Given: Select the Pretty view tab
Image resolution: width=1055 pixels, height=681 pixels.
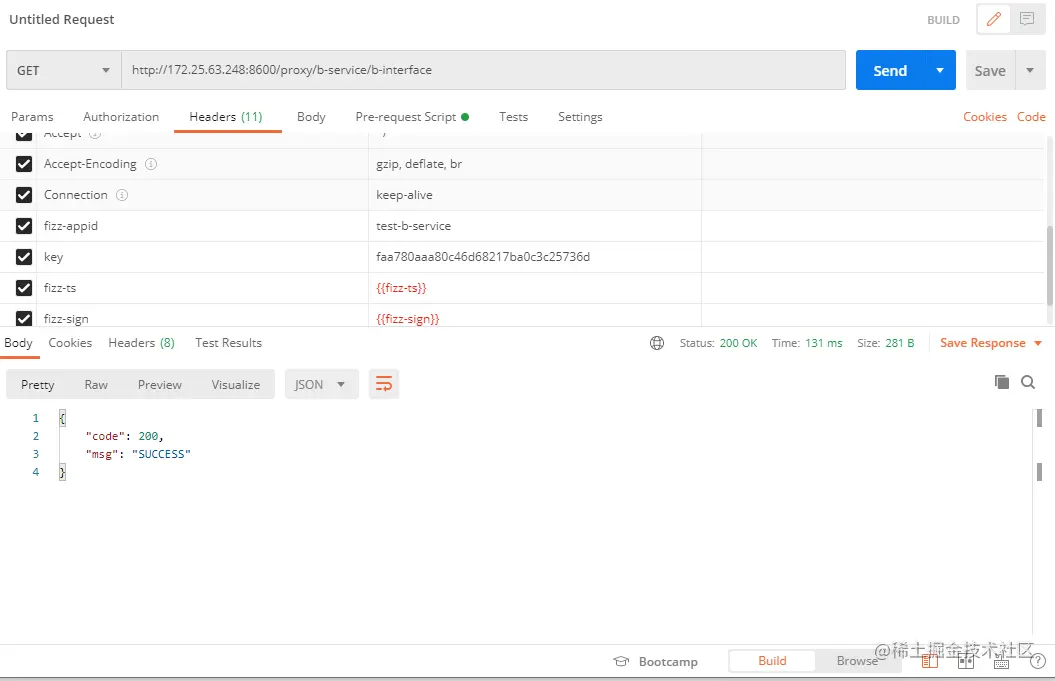Looking at the screenshot, I should (x=37, y=384).
